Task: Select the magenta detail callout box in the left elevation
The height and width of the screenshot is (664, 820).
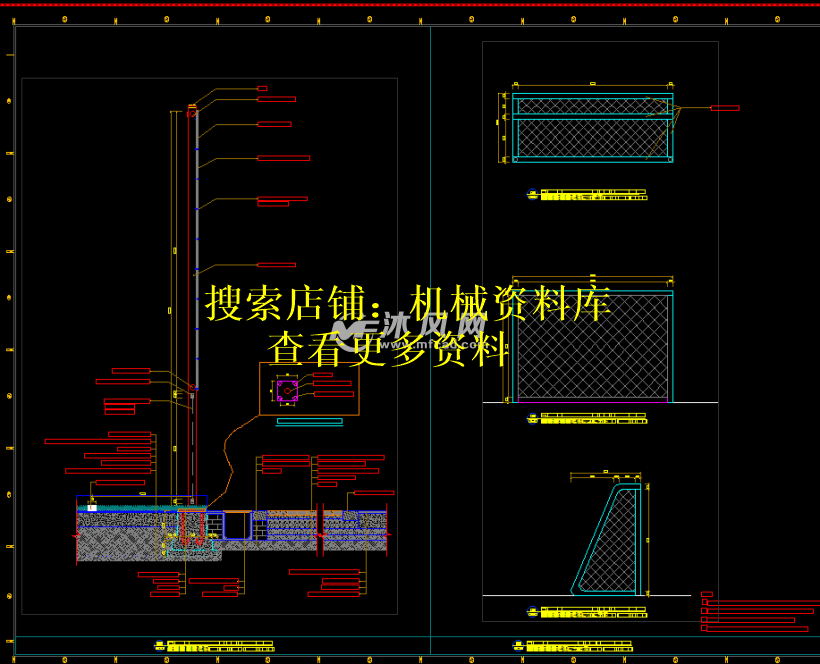Action: (x=288, y=393)
